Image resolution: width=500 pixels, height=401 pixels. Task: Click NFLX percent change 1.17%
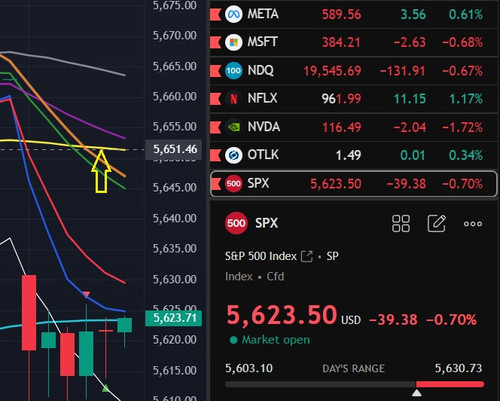[x=466, y=99]
